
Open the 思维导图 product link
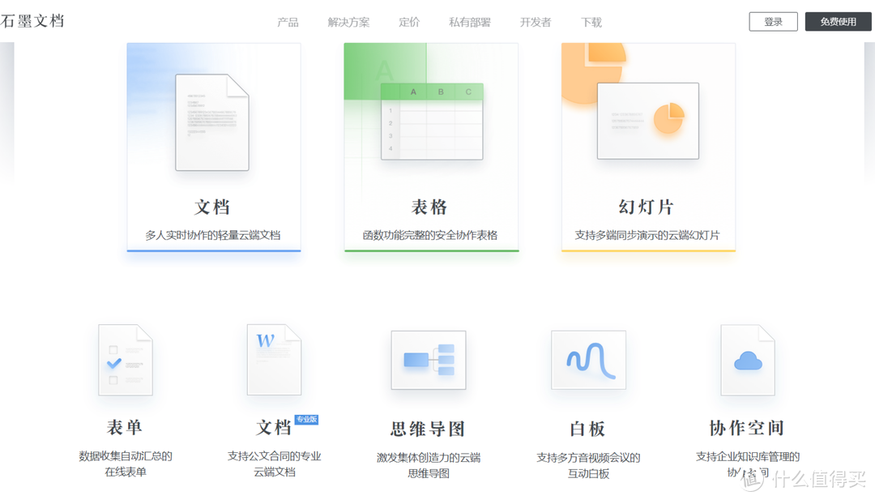(x=427, y=429)
